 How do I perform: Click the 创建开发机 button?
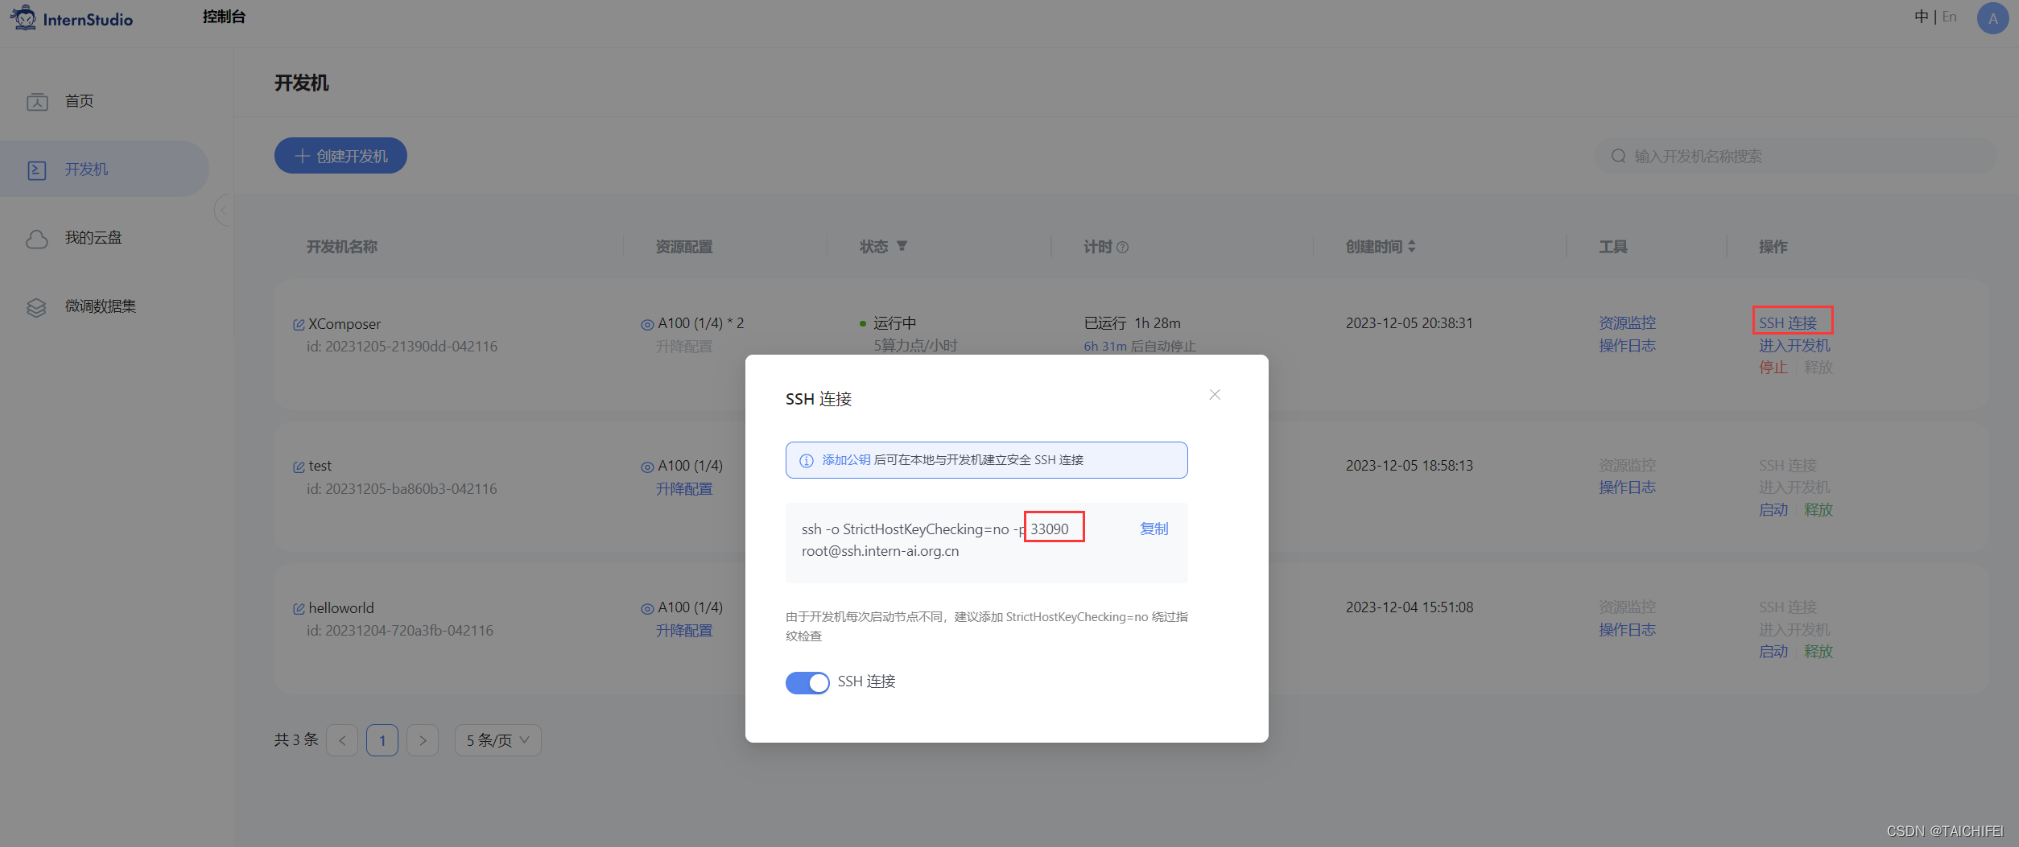(x=340, y=156)
